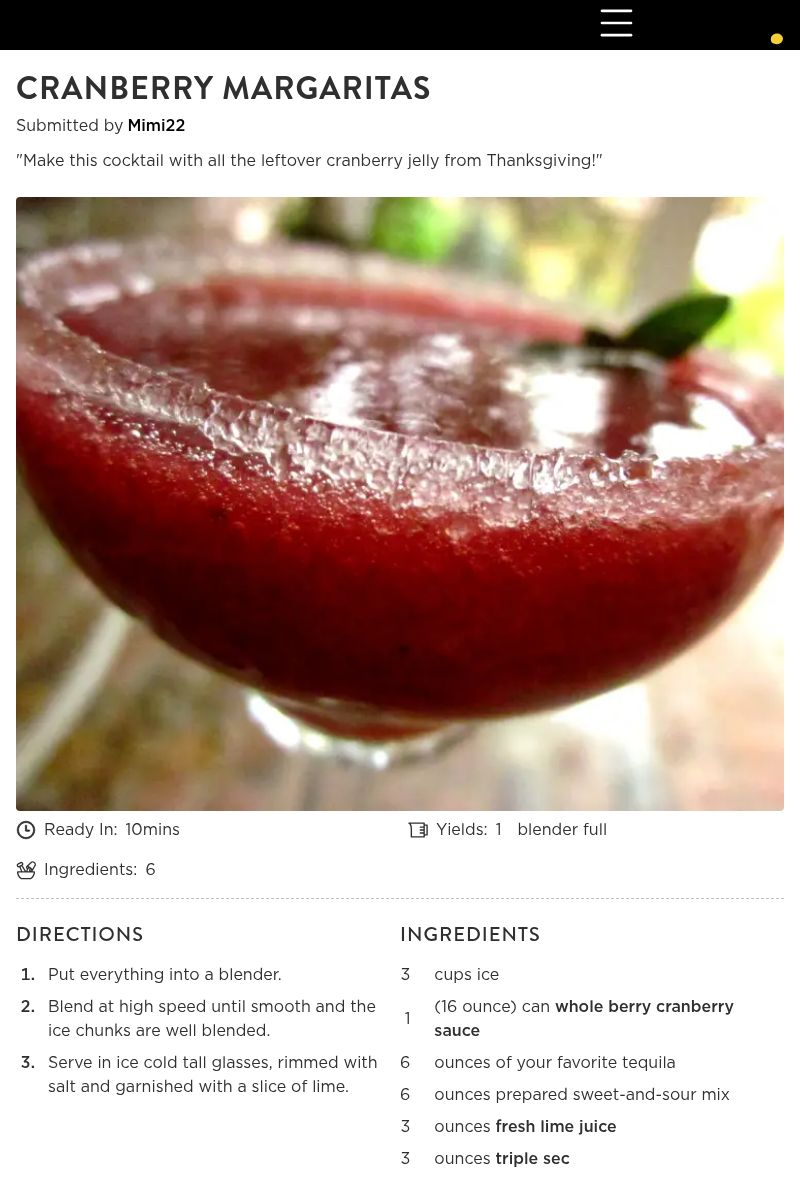Click the Cranberry Margaritas title

tap(223, 88)
